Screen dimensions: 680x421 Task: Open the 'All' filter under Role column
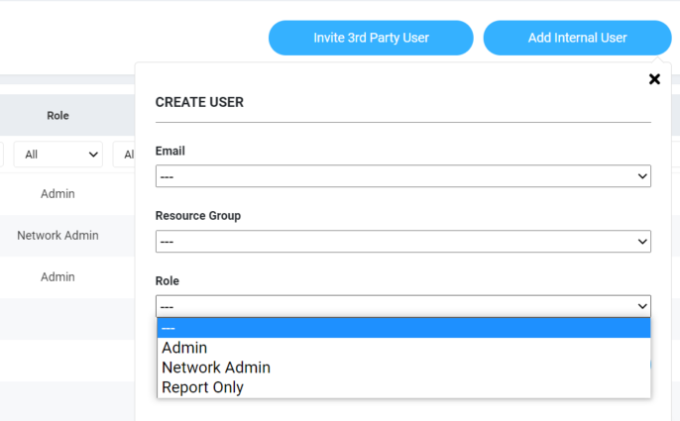57,155
